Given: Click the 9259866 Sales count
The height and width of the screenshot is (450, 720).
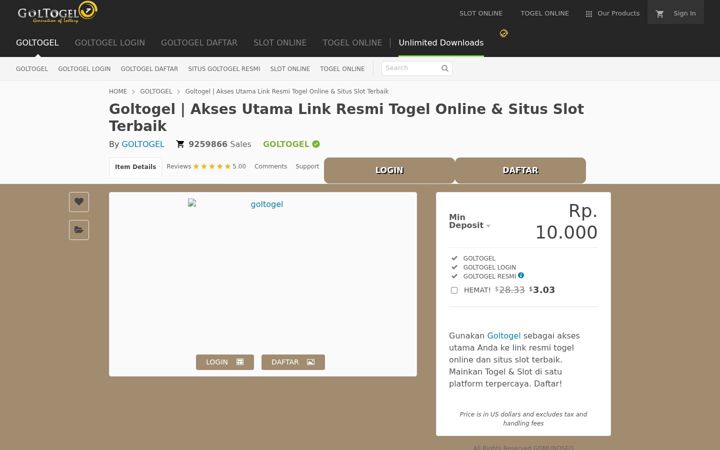Looking at the screenshot, I should click(x=219, y=144).
